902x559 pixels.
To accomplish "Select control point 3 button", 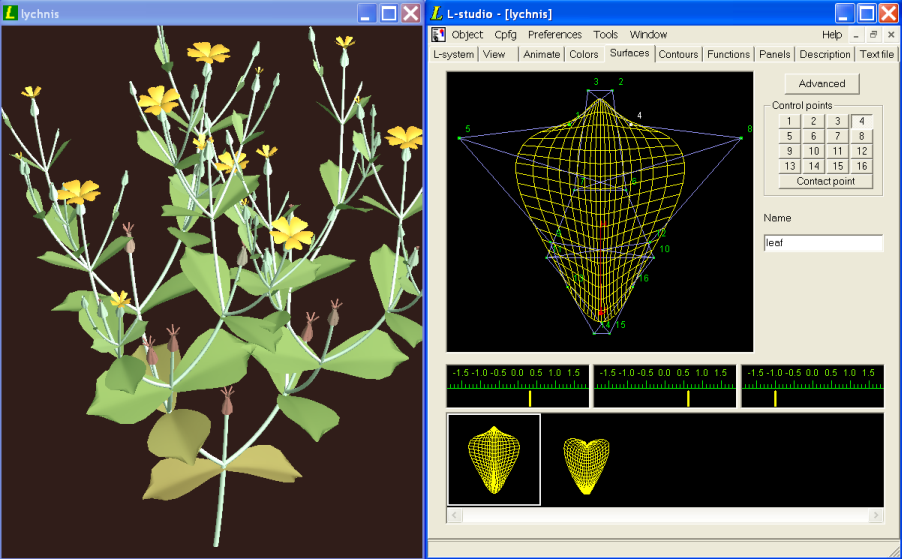I will tap(838, 121).
